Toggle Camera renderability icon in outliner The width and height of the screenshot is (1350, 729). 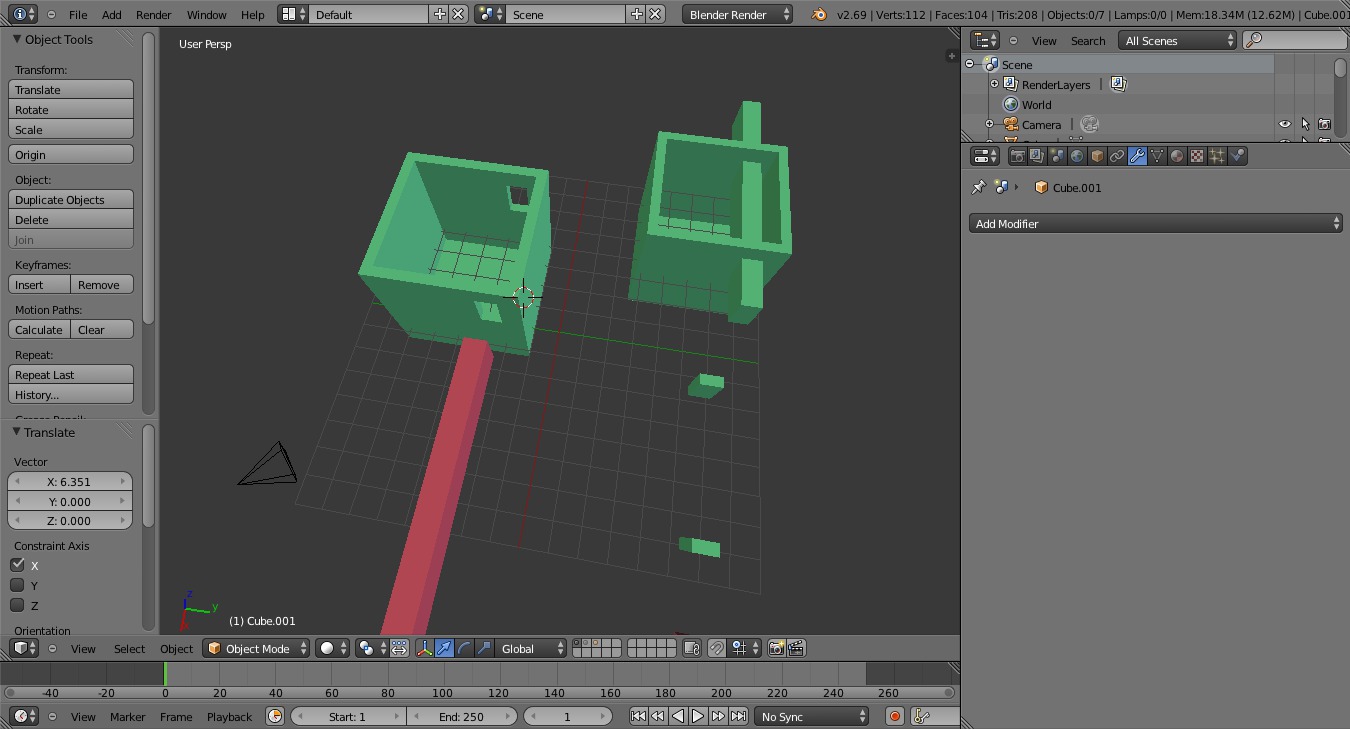[x=1324, y=125]
